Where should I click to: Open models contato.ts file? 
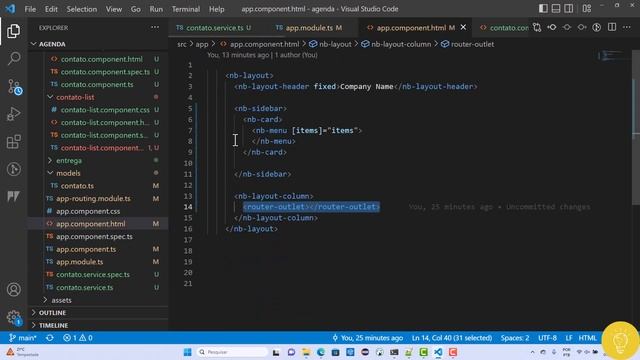point(98,186)
